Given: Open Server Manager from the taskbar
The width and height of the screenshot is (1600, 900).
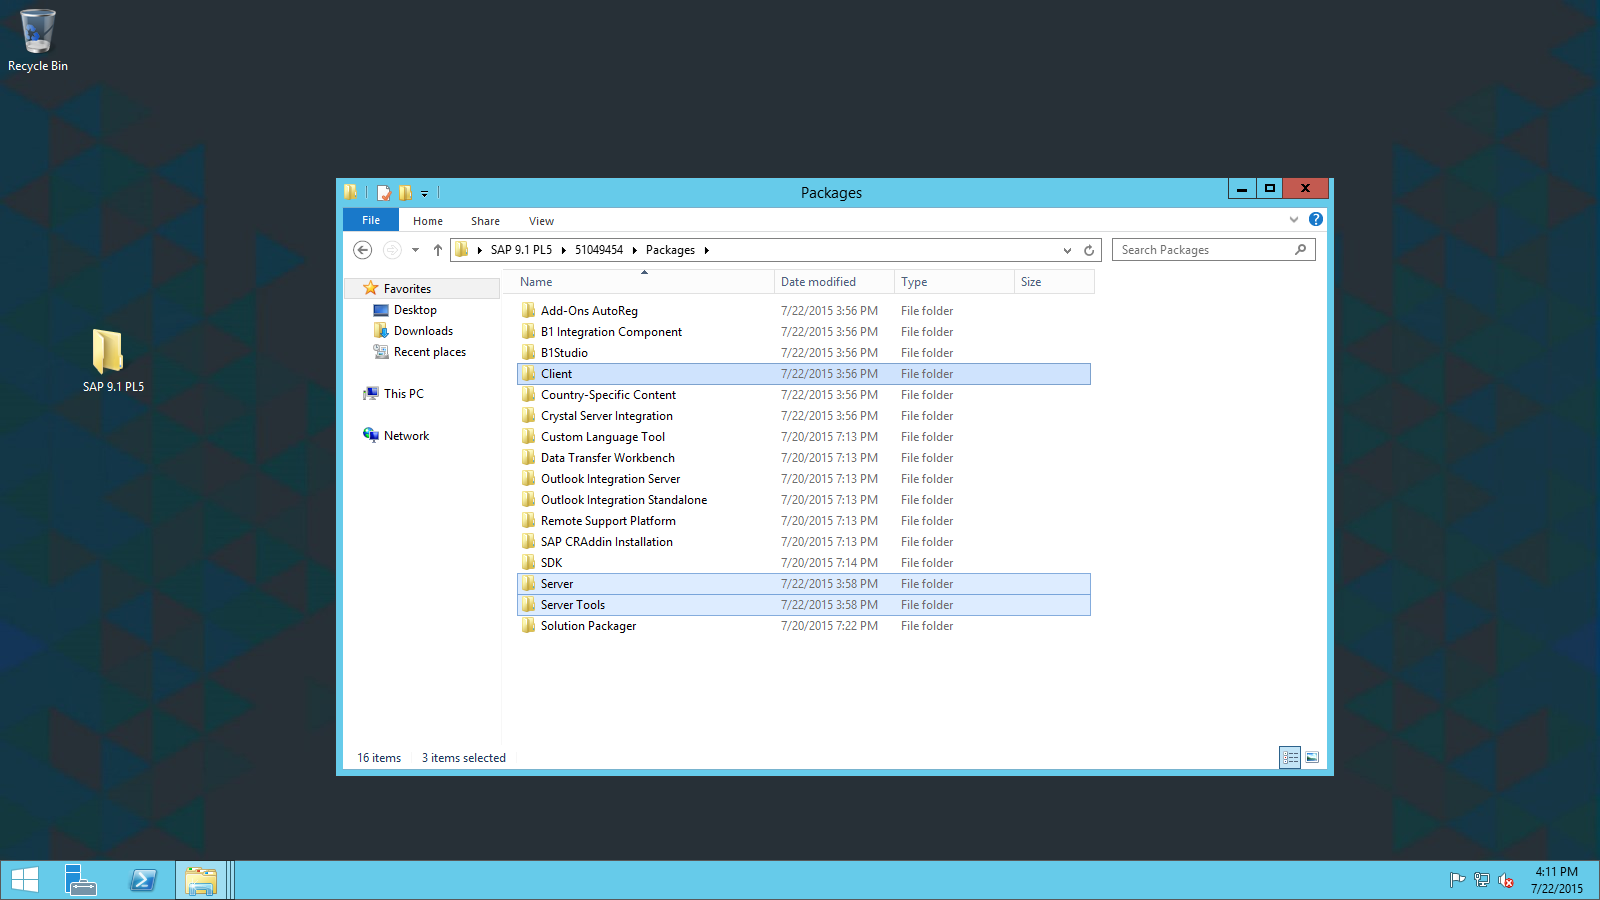Looking at the screenshot, I should (x=80, y=880).
